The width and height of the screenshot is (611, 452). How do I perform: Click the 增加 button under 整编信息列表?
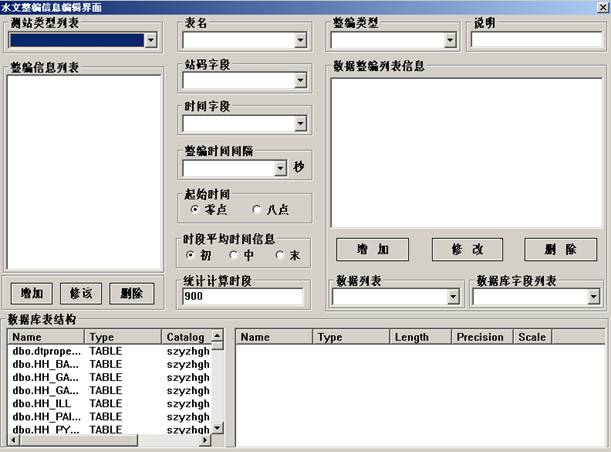32,293
